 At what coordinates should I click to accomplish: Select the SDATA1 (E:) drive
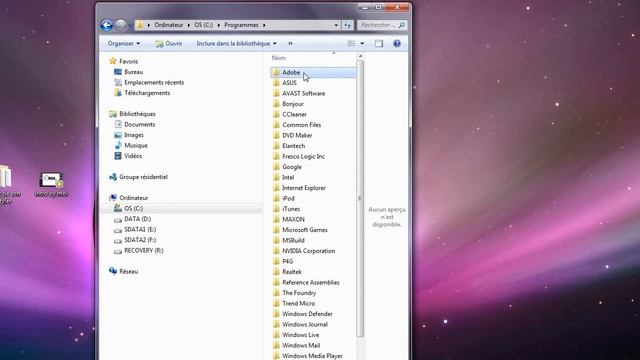coord(140,230)
